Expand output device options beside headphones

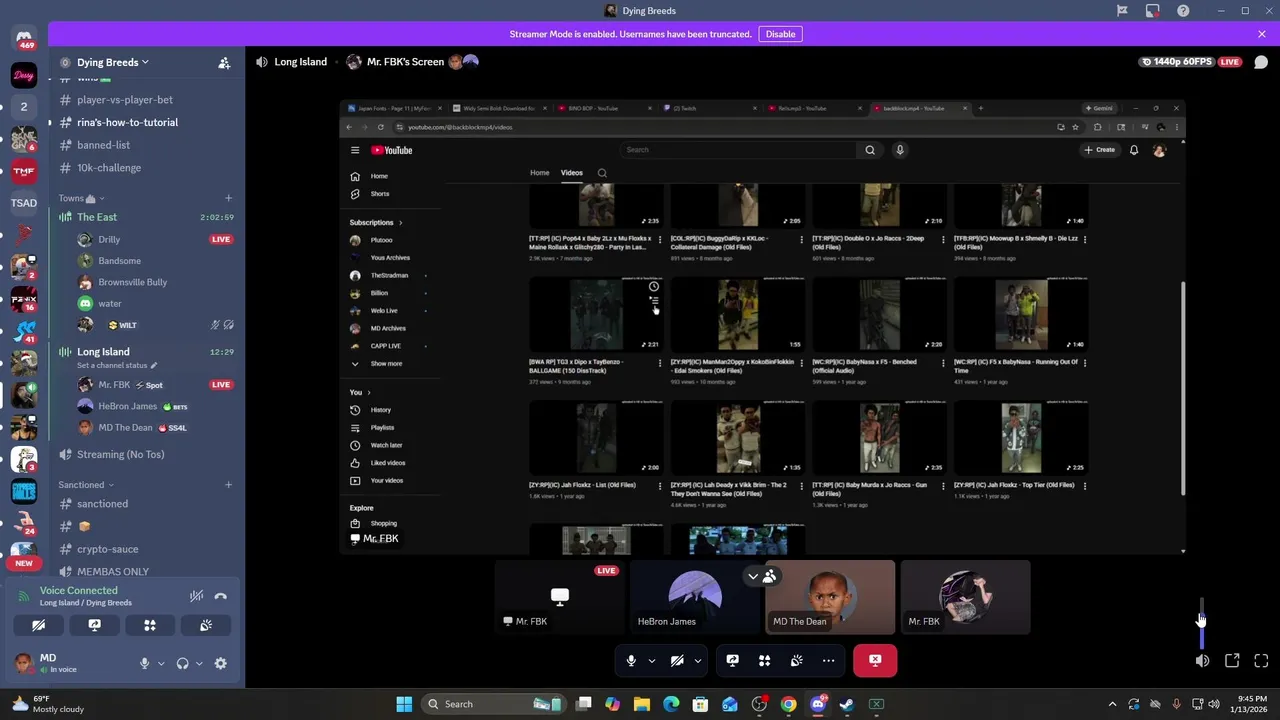pos(199,663)
